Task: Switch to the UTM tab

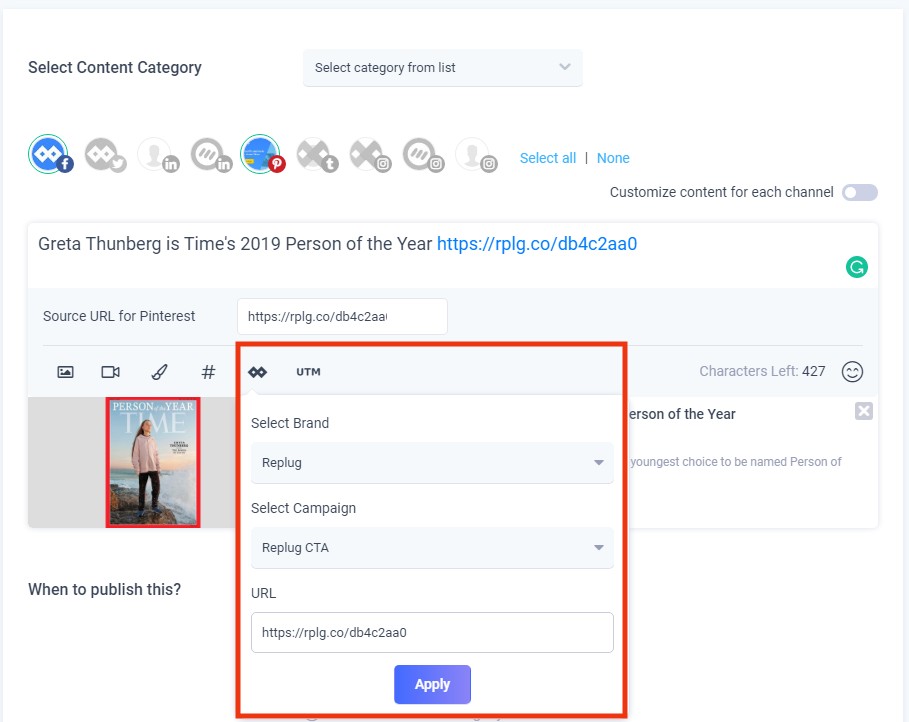Action: click(x=307, y=371)
